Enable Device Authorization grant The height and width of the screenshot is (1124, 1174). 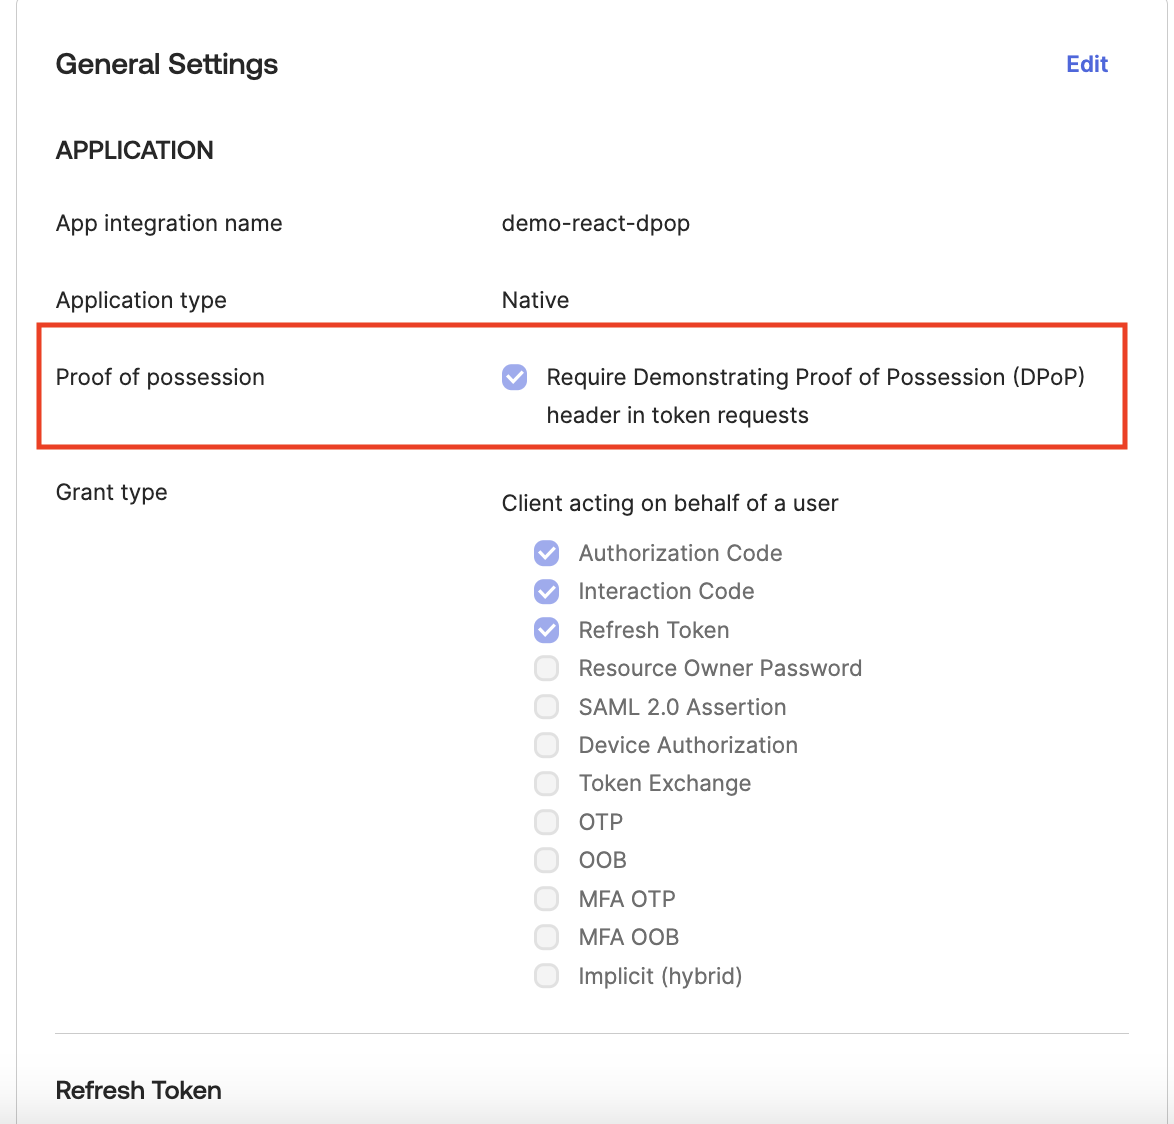[547, 745]
